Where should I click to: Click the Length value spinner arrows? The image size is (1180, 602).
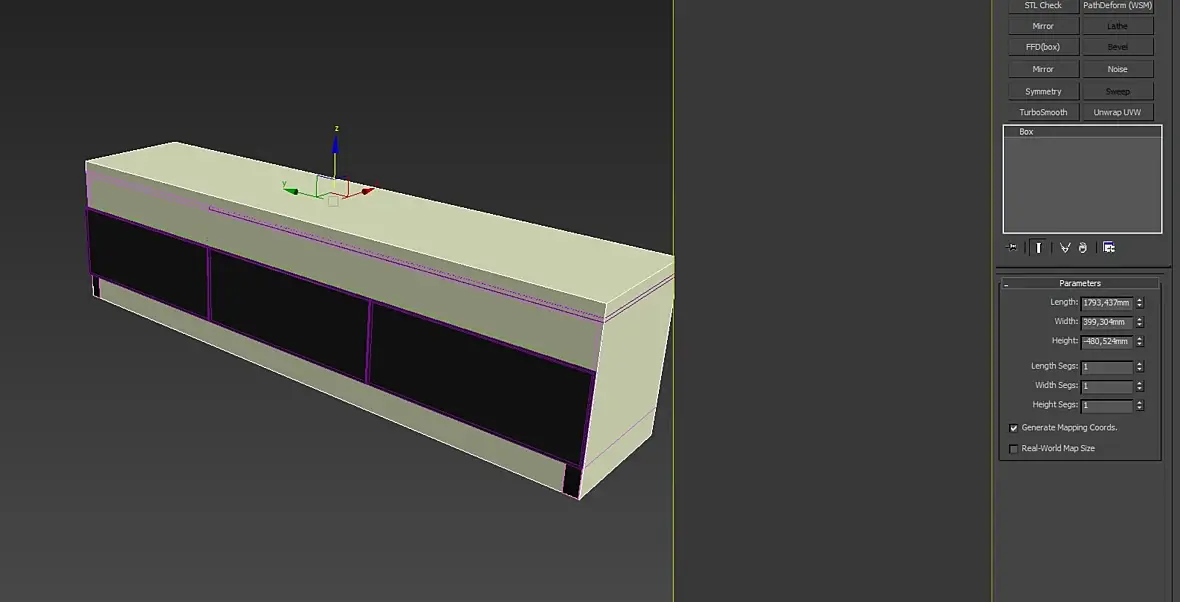pos(1139,303)
